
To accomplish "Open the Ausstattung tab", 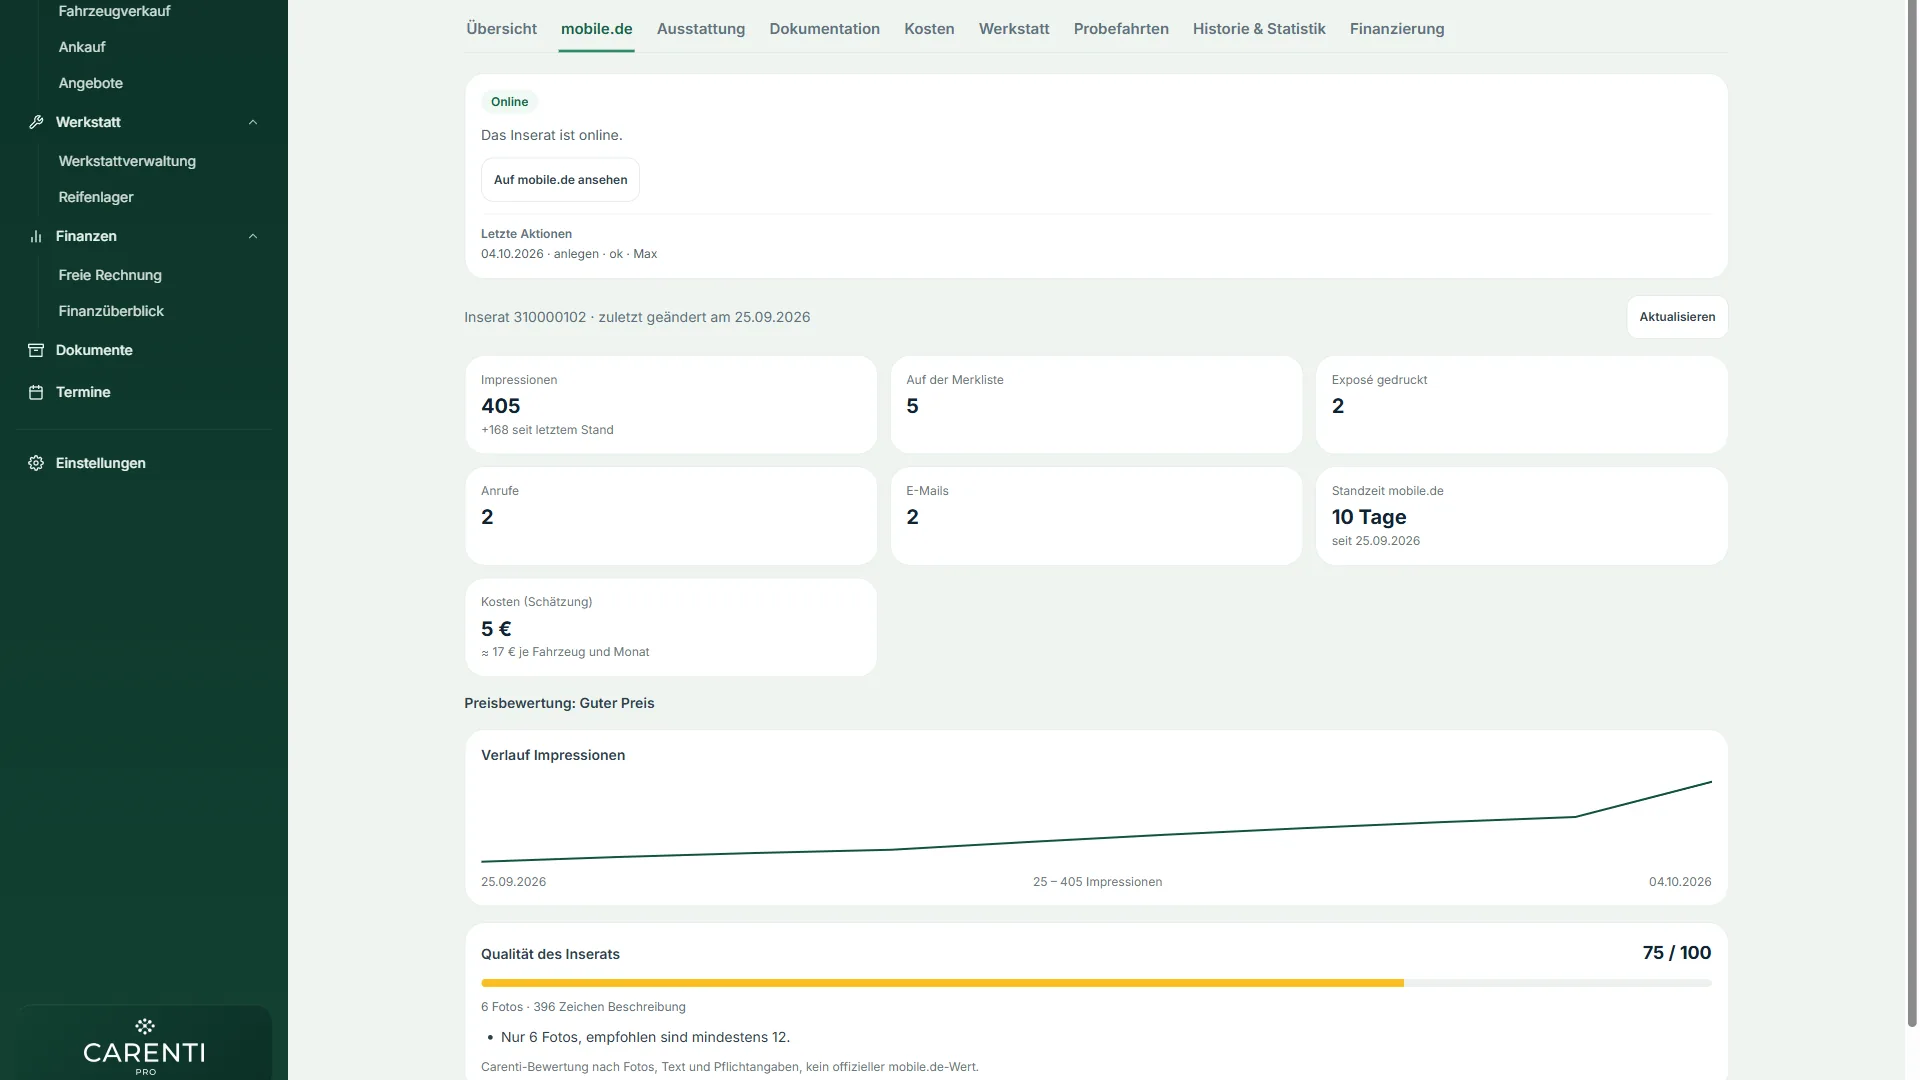I will (x=700, y=29).
